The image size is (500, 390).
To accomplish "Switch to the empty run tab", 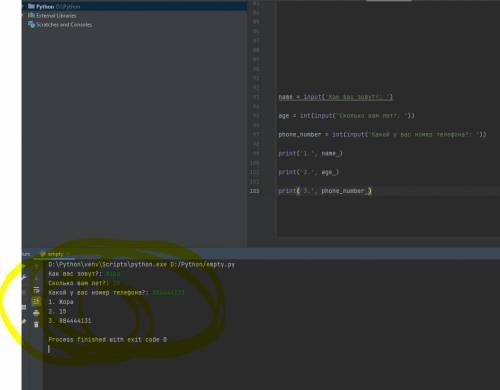I will (52, 254).
